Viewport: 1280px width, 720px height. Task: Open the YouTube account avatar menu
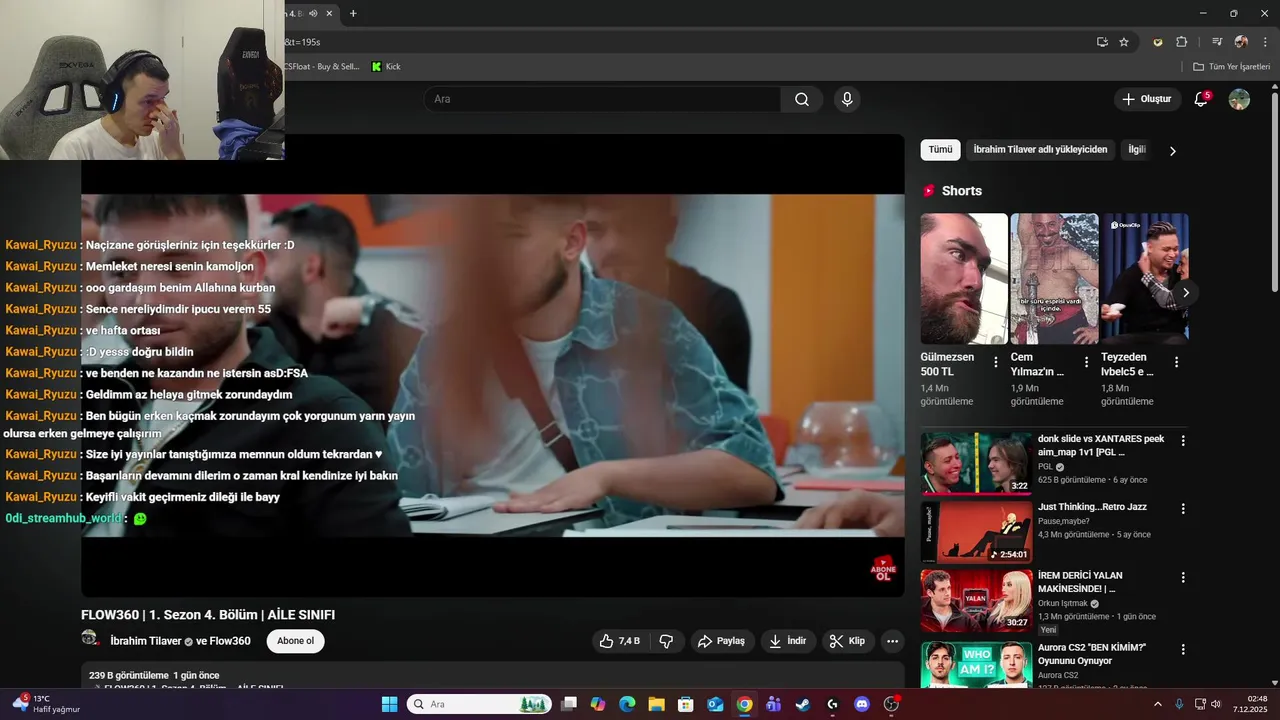(x=1239, y=99)
